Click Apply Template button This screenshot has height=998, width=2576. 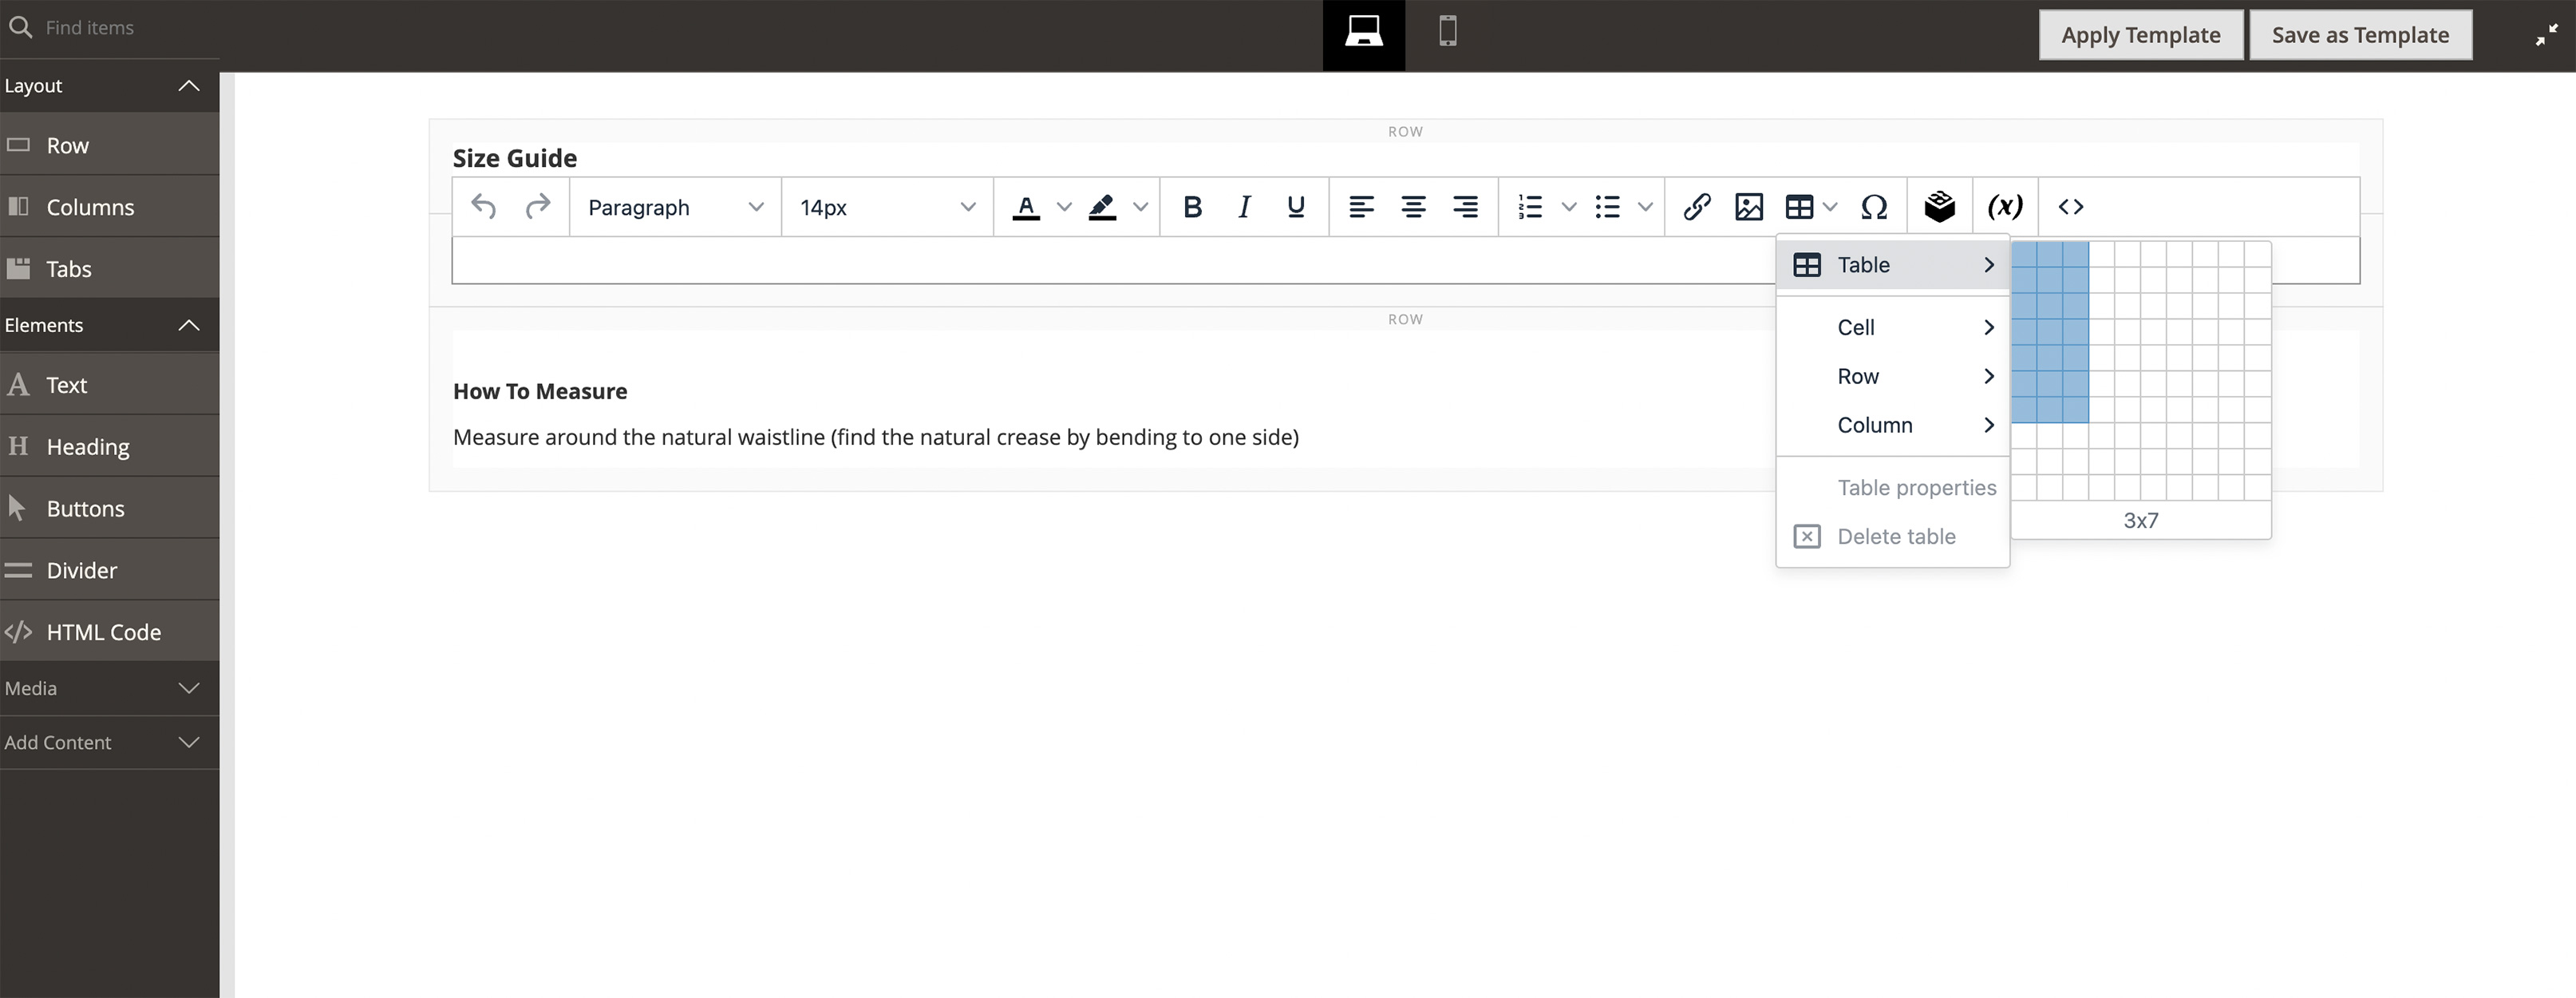point(2140,35)
